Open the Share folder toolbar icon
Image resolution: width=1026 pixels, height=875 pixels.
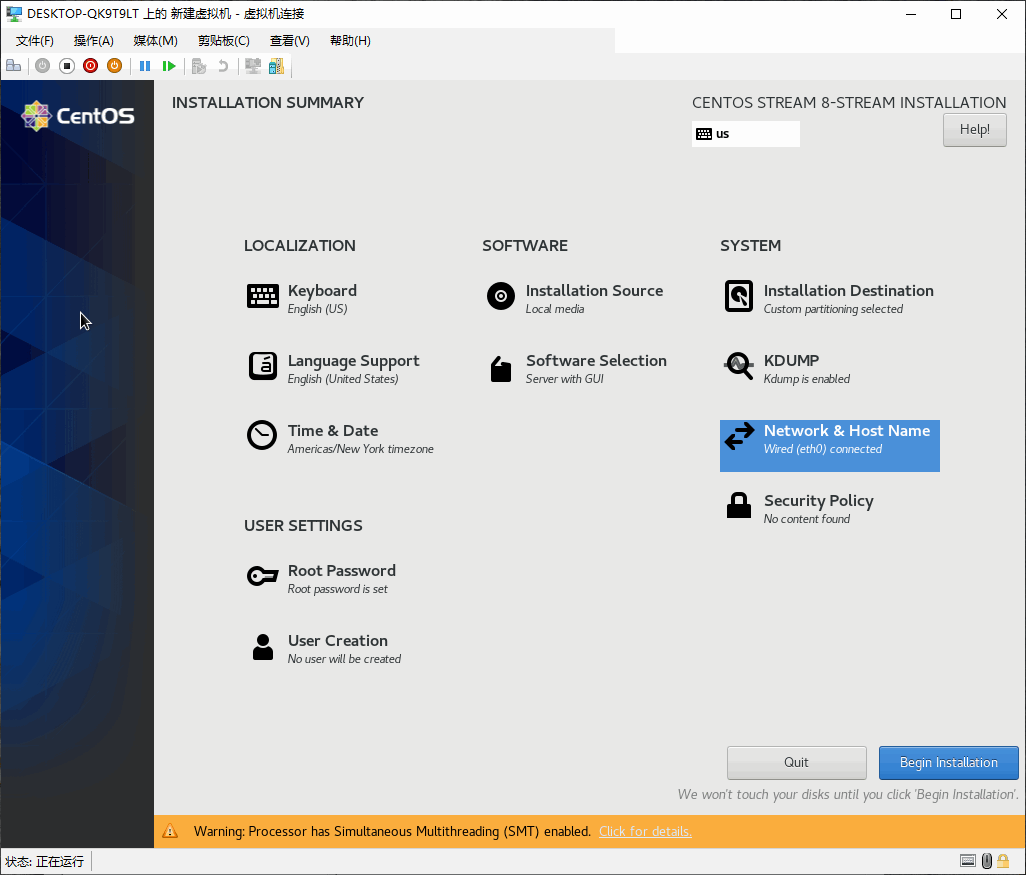pyautogui.click(x=276, y=65)
